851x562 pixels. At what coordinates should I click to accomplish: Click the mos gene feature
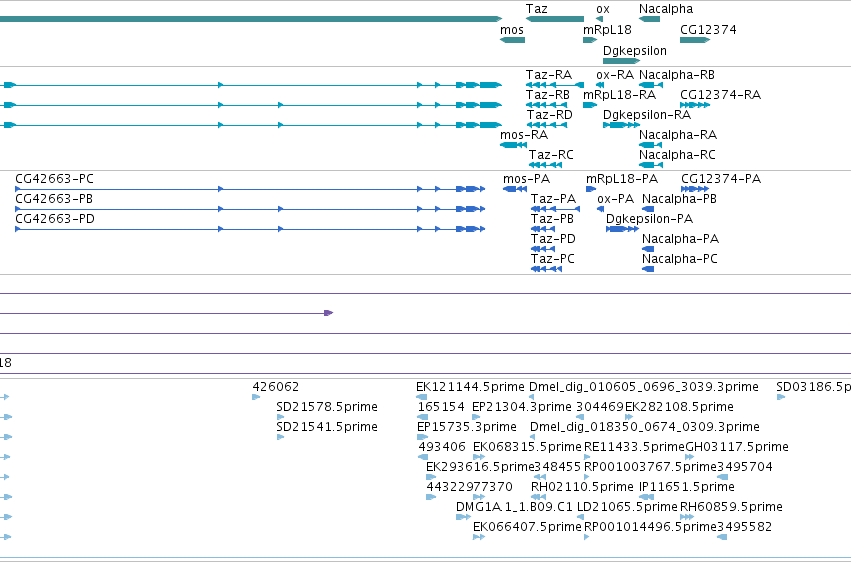coord(512,40)
